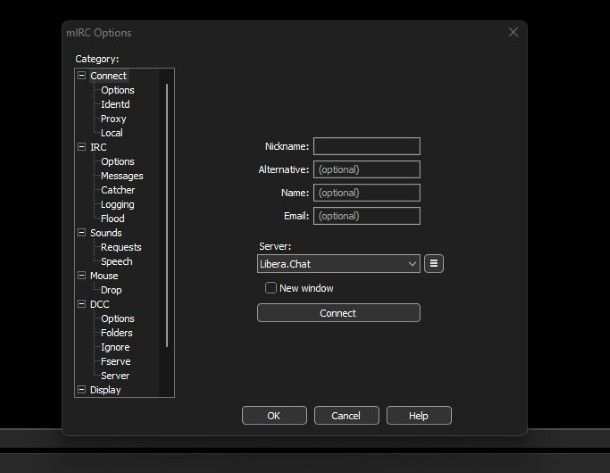
Task: Select the Fserve category
Action: [116, 361]
